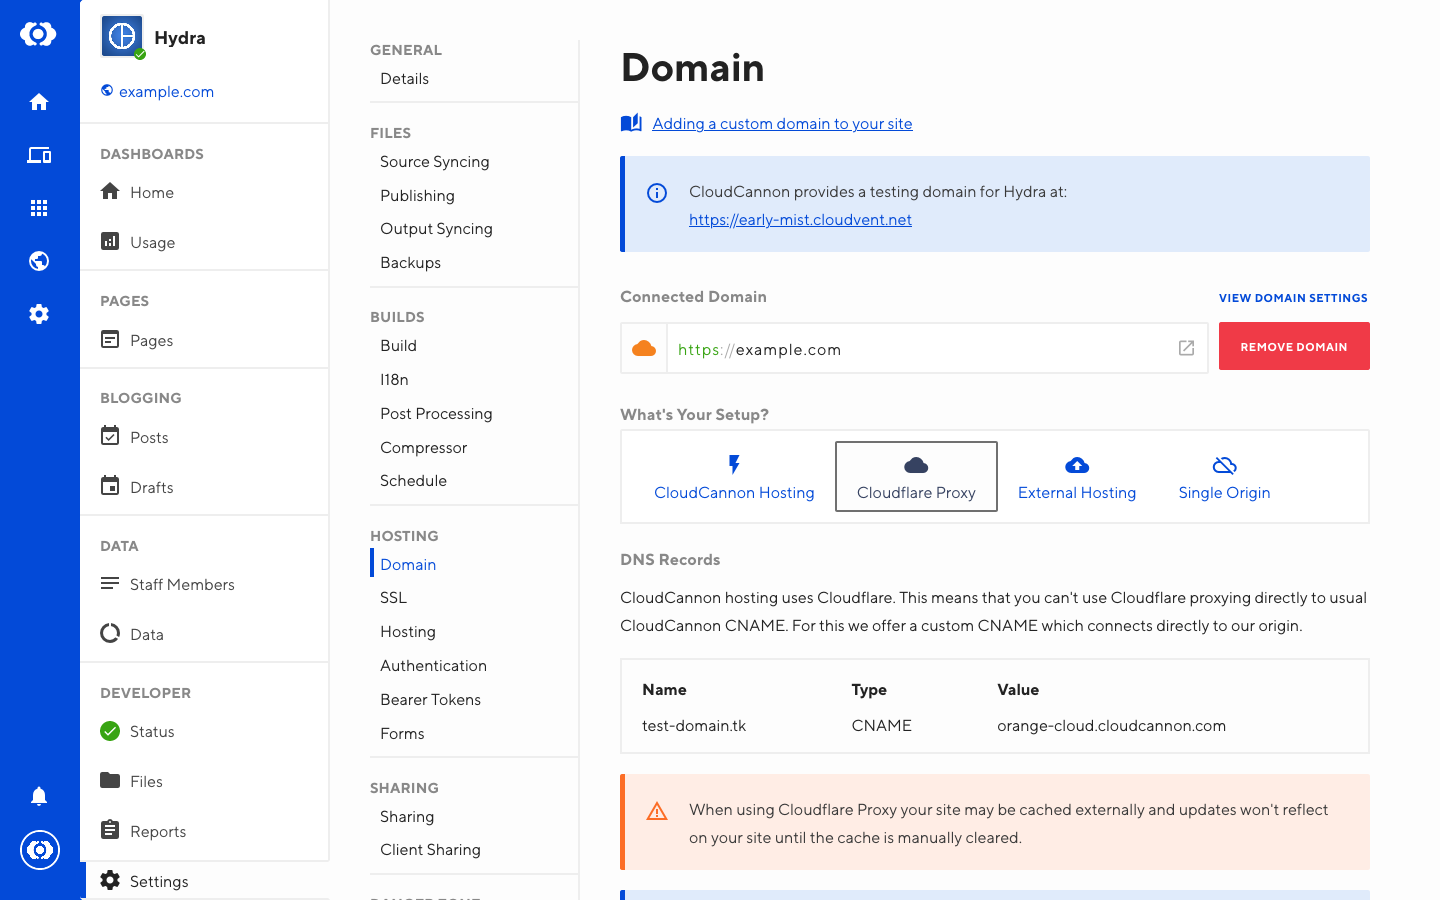Open Authentication settings
This screenshot has width=1440, height=900.
[x=433, y=666]
